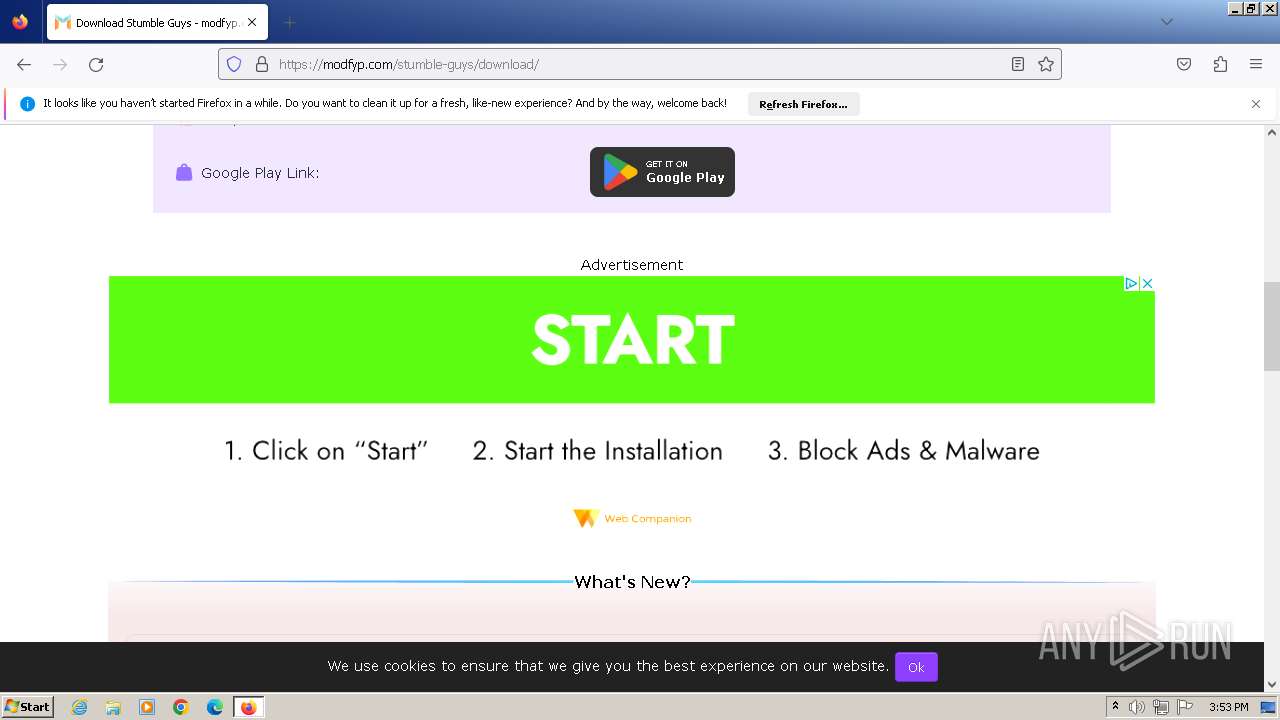Open the Windows Start menu
The width and height of the screenshot is (1280, 720).
(x=27, y=706)
